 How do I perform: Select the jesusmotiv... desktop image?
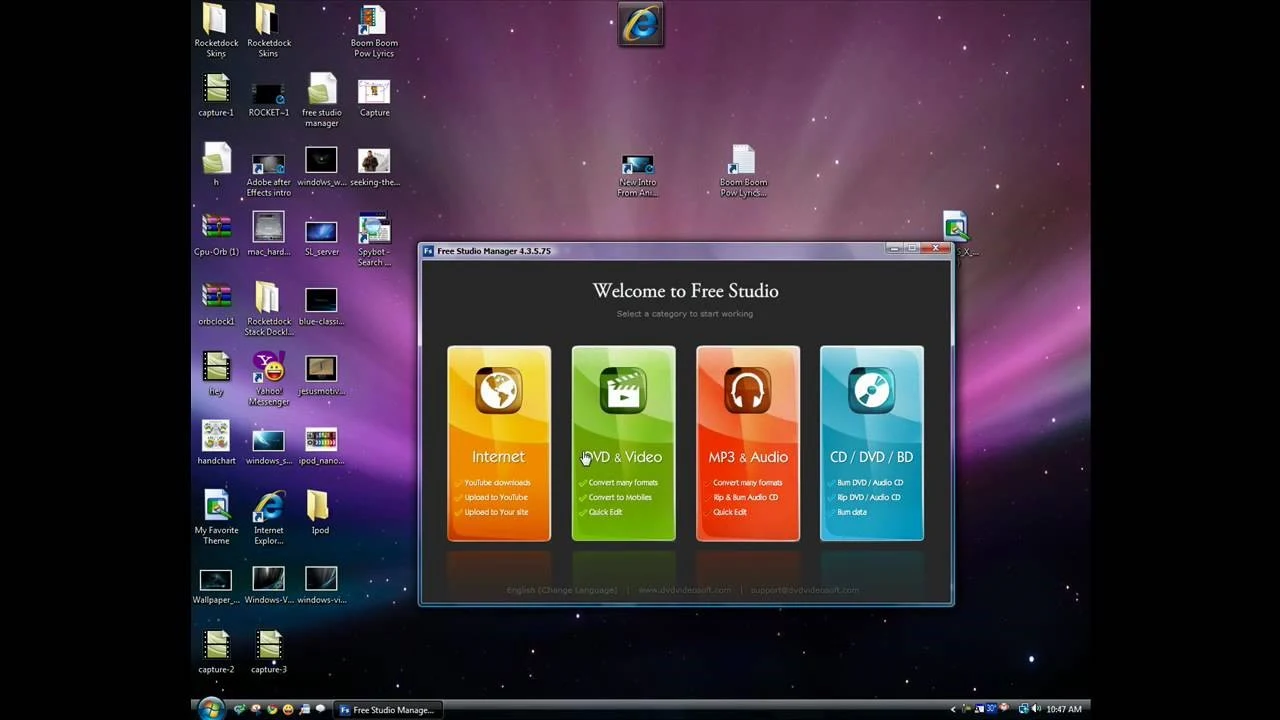(x=321, y=375)
